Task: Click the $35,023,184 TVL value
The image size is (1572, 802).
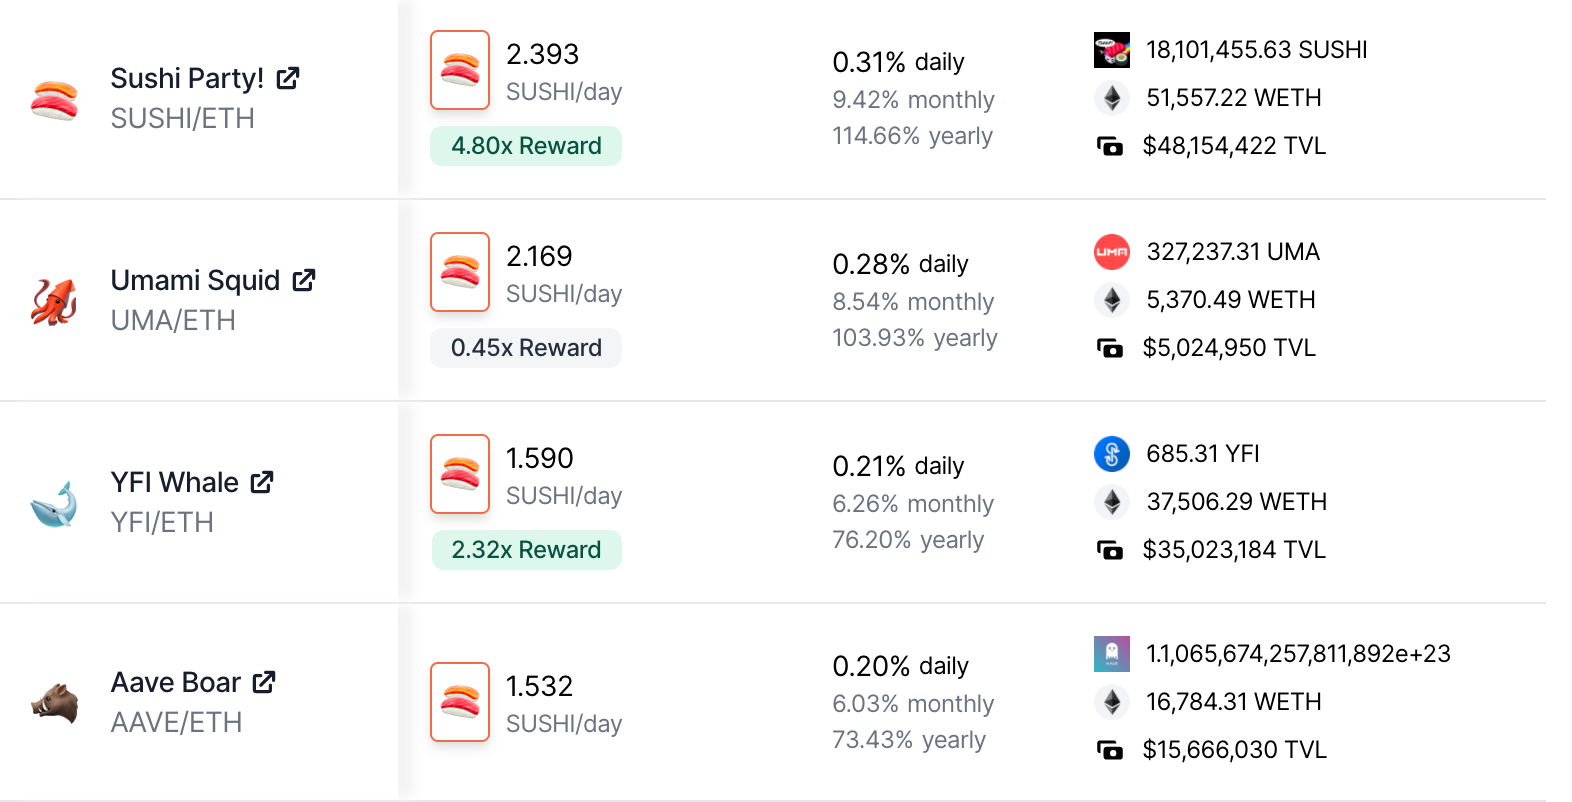Action: pyautogui.click(x=1234, y=550)
